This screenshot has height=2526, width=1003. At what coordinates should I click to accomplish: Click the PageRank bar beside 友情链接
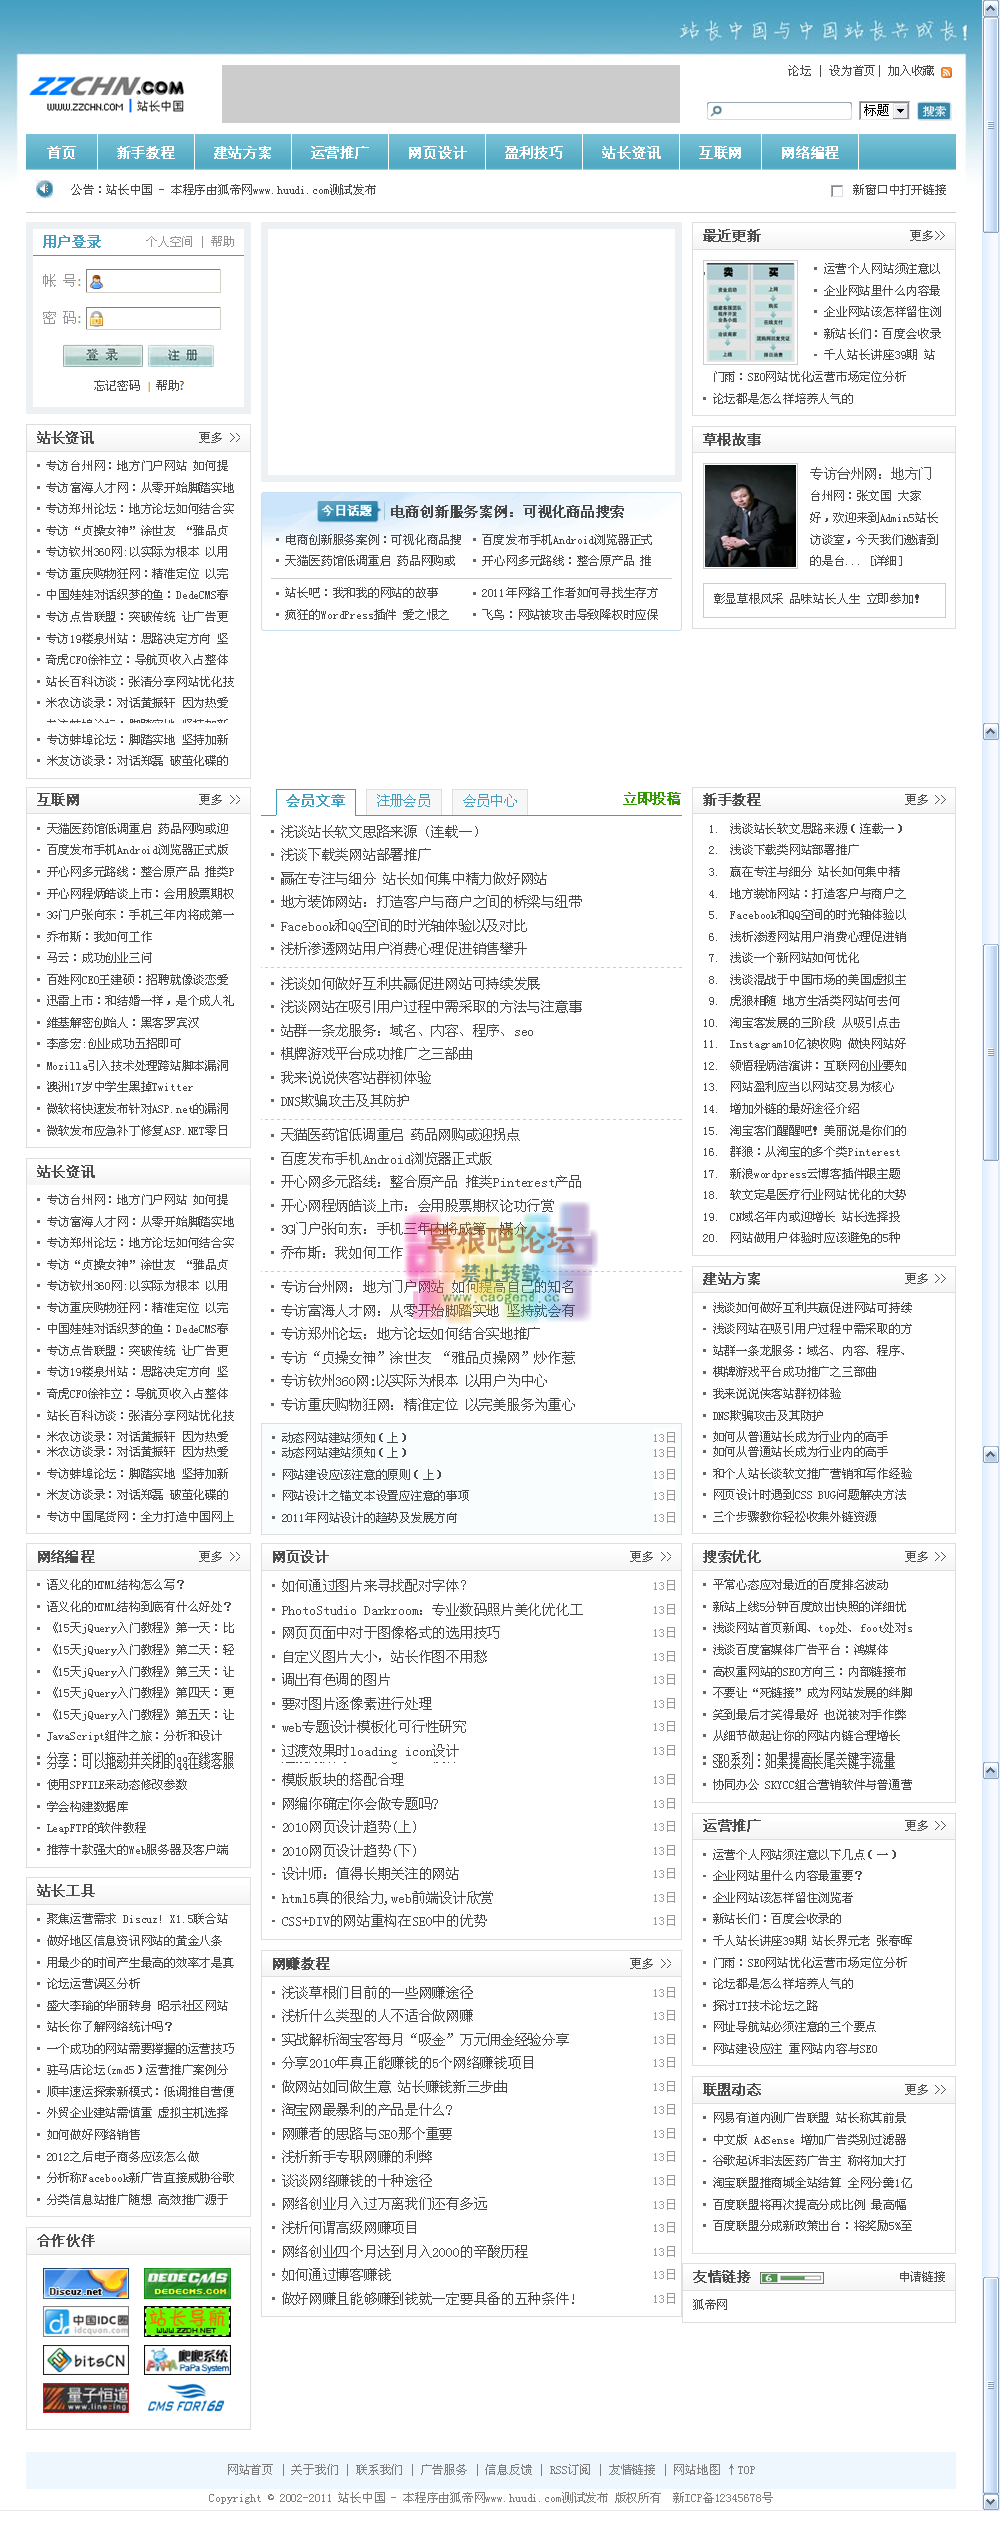pos(792,2278)
